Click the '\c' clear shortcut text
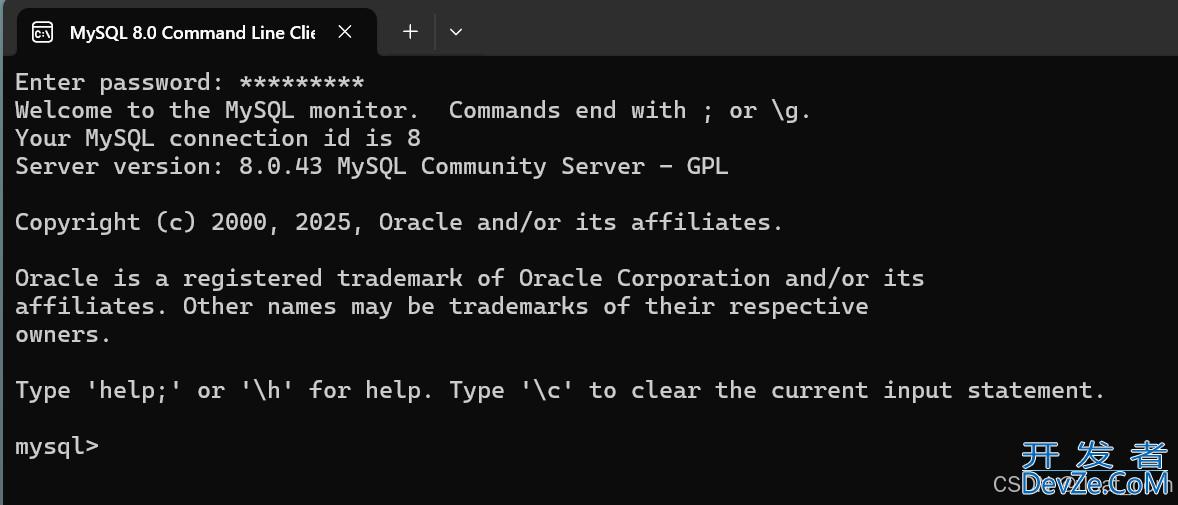1178x505 pixels. [x=546, y=390]
